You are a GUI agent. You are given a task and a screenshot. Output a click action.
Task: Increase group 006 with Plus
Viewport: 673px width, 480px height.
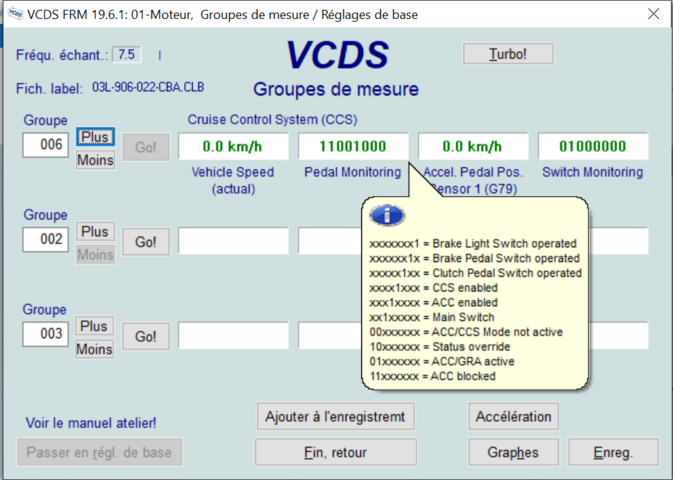pos(95,137)
